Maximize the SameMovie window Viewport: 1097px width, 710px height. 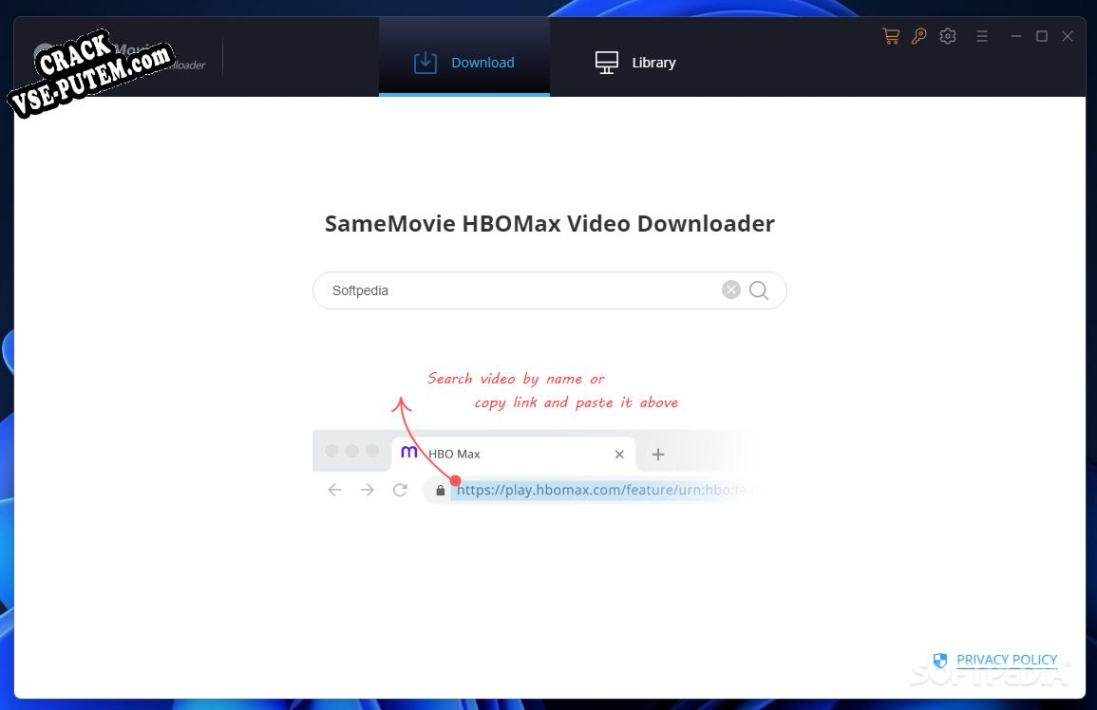click(1042, 36)
